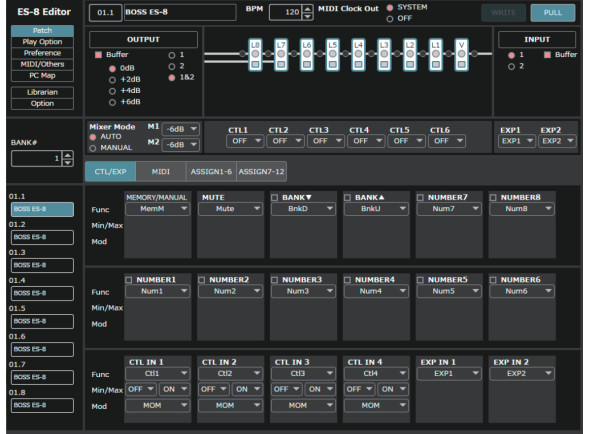Viewport: 590px width, 434px height.
Task: Click the PULL button
Action: coord(553,13)
